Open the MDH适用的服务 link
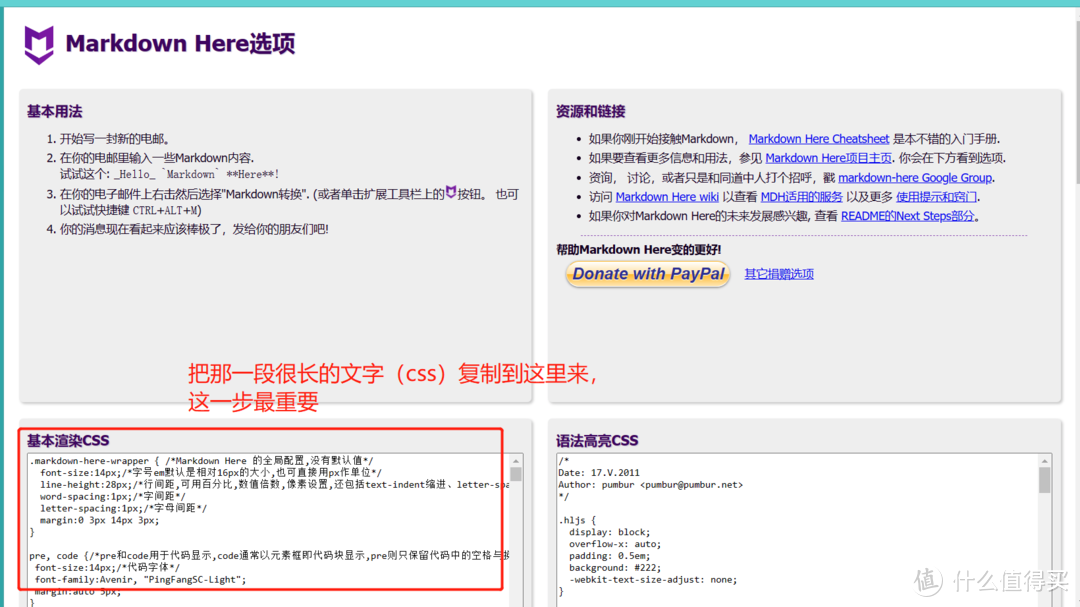The height and width of the screenshot is (607, 1080). [x=801, y=197]
